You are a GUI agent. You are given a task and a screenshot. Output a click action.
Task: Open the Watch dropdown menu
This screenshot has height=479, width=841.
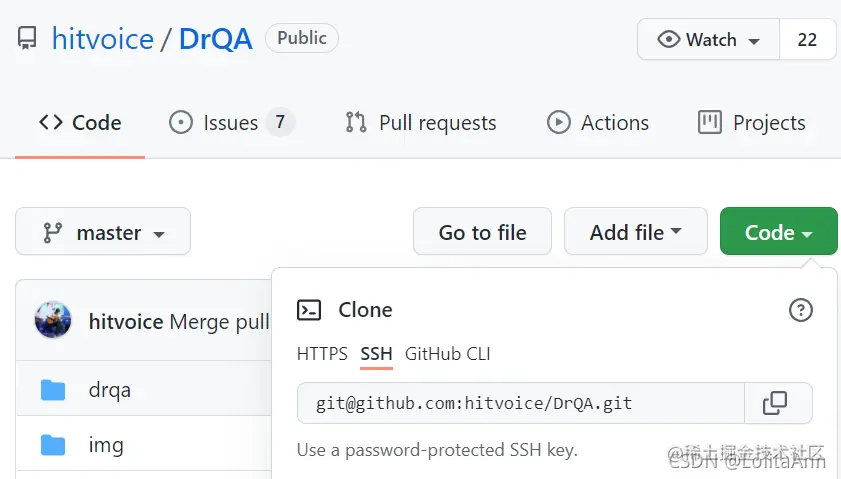click(x=708, y=40)
